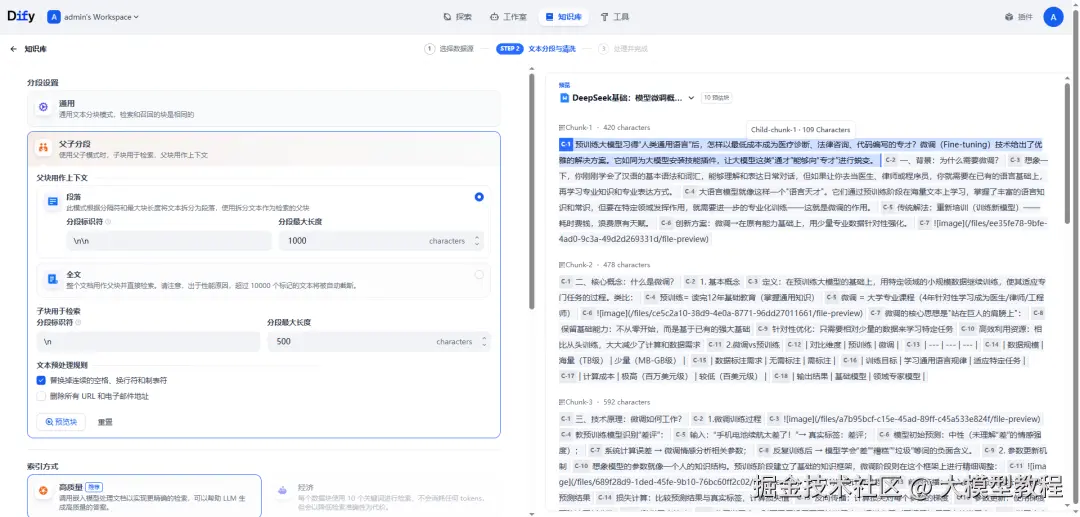Screen dimensions: 1080x517
Task: Click the 文本预处理规则 label
Action: pos(62,365)
